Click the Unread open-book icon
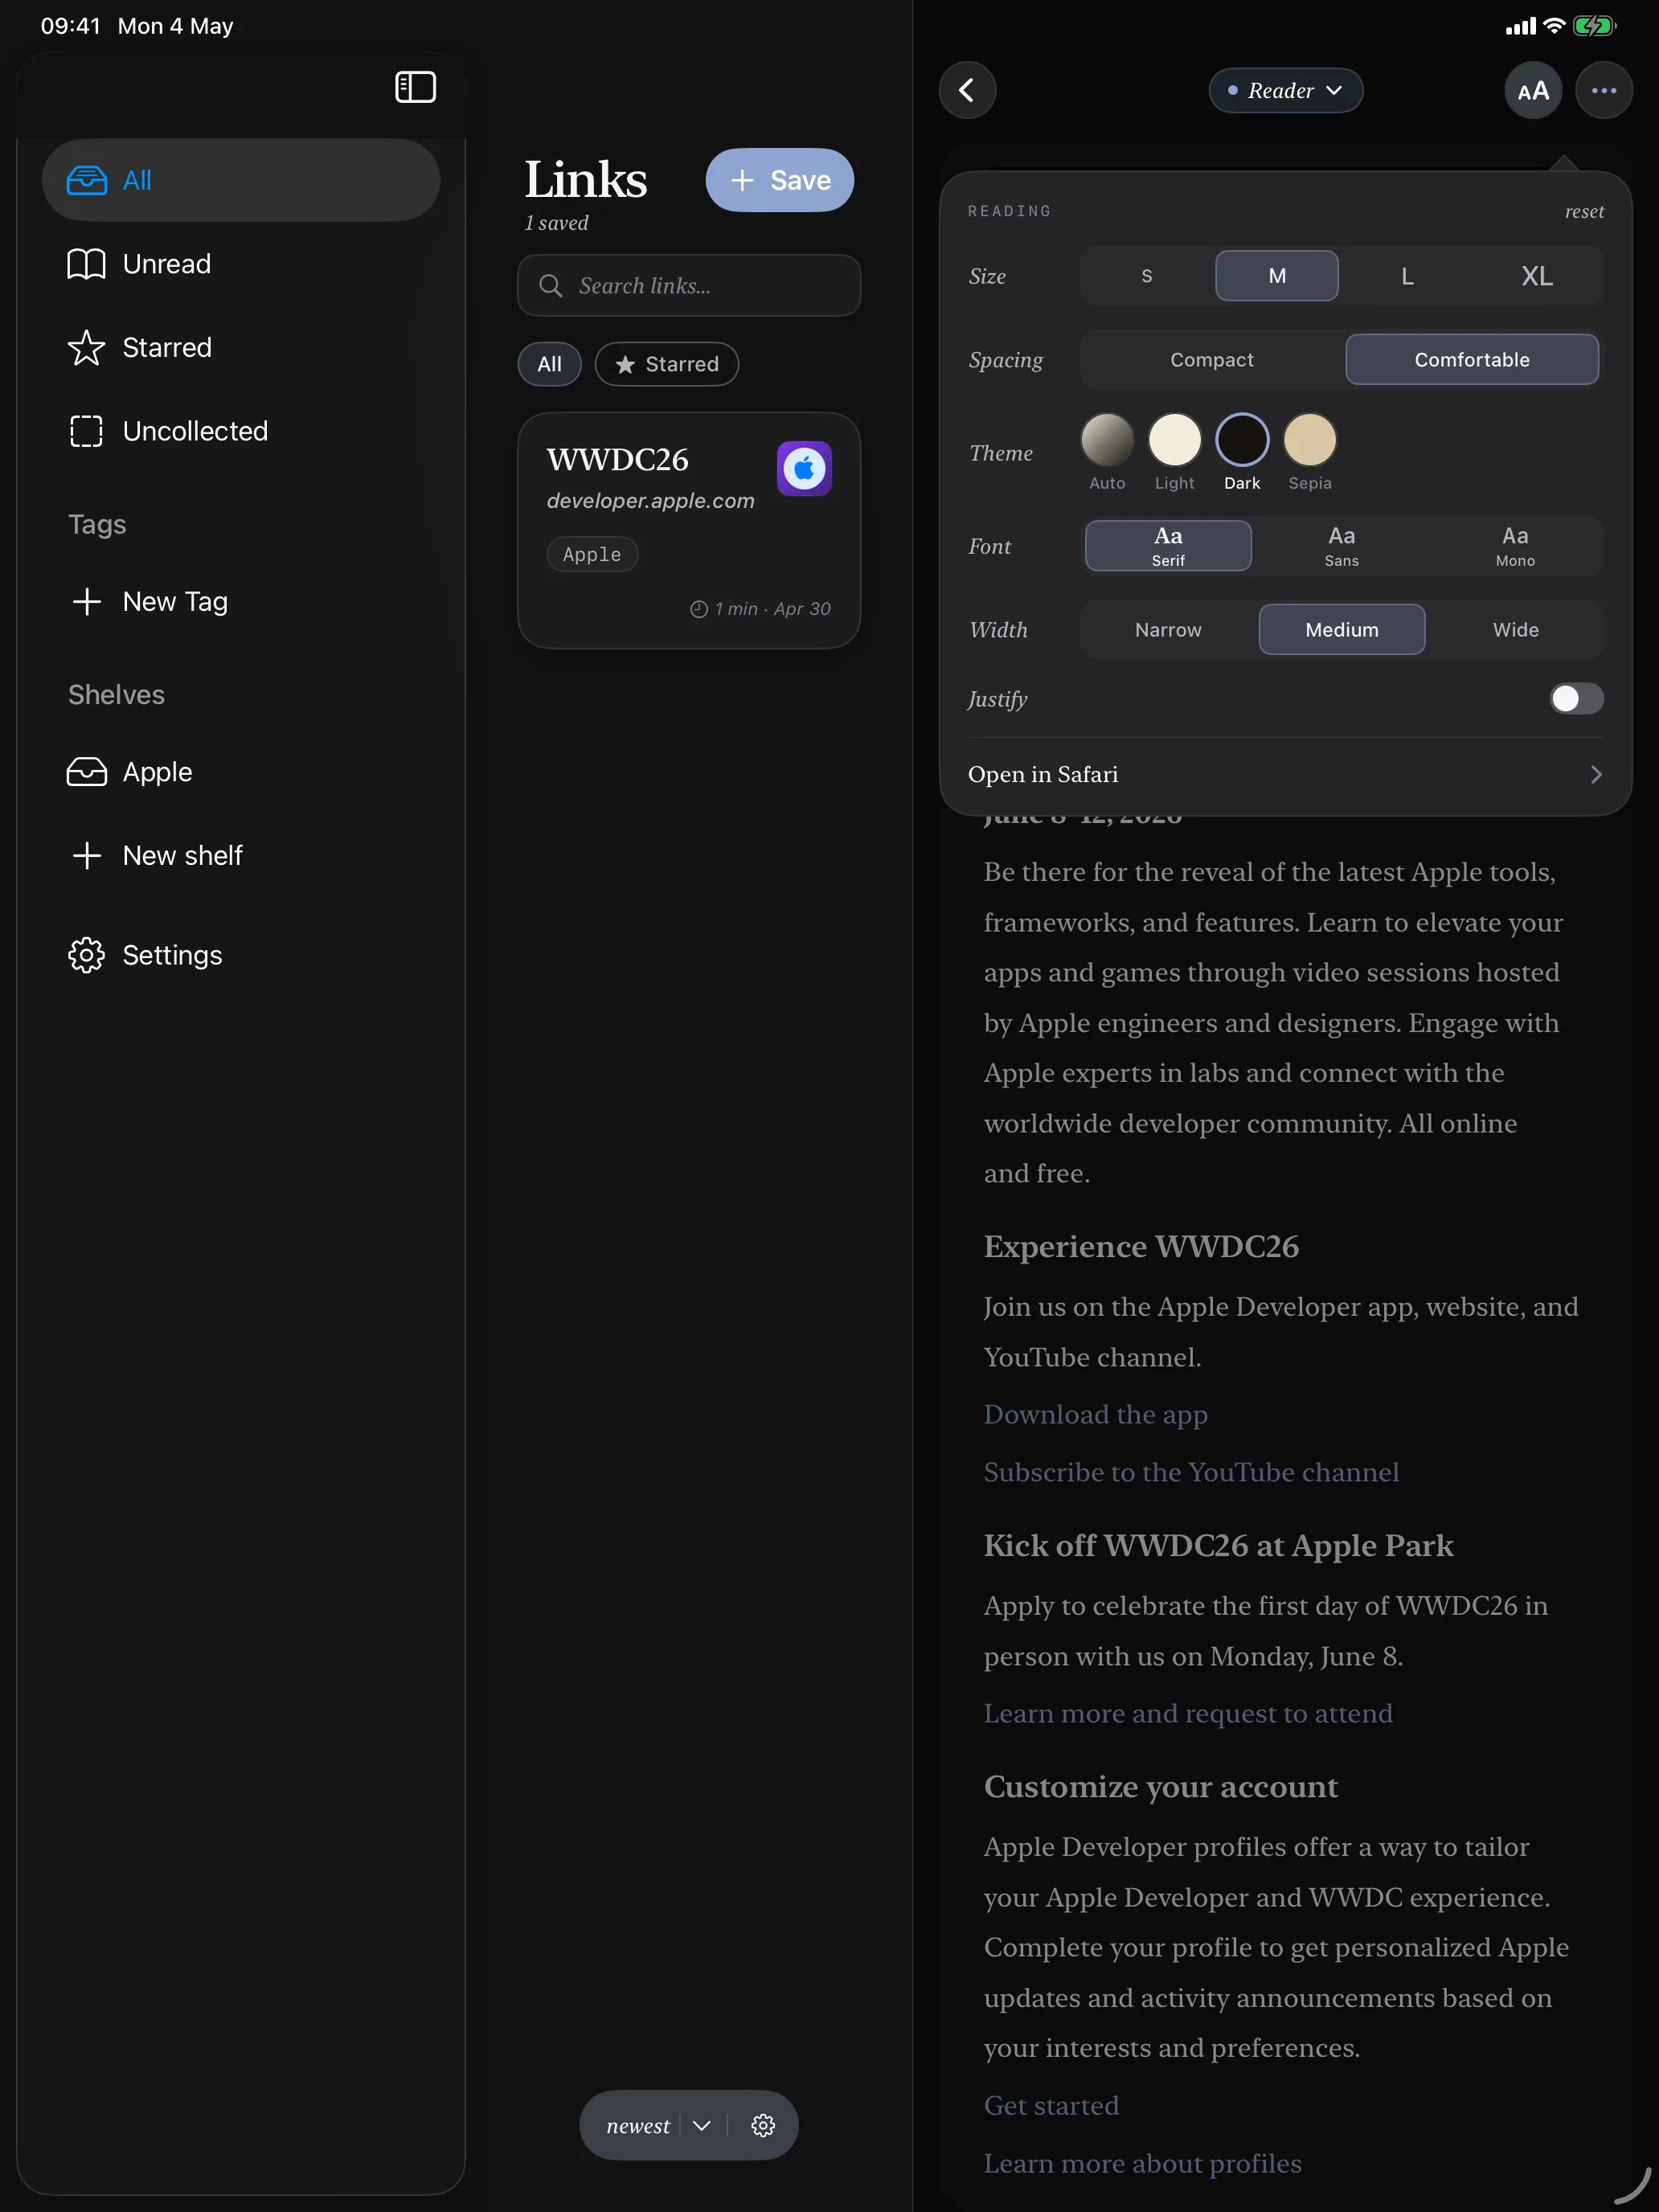 86,264
